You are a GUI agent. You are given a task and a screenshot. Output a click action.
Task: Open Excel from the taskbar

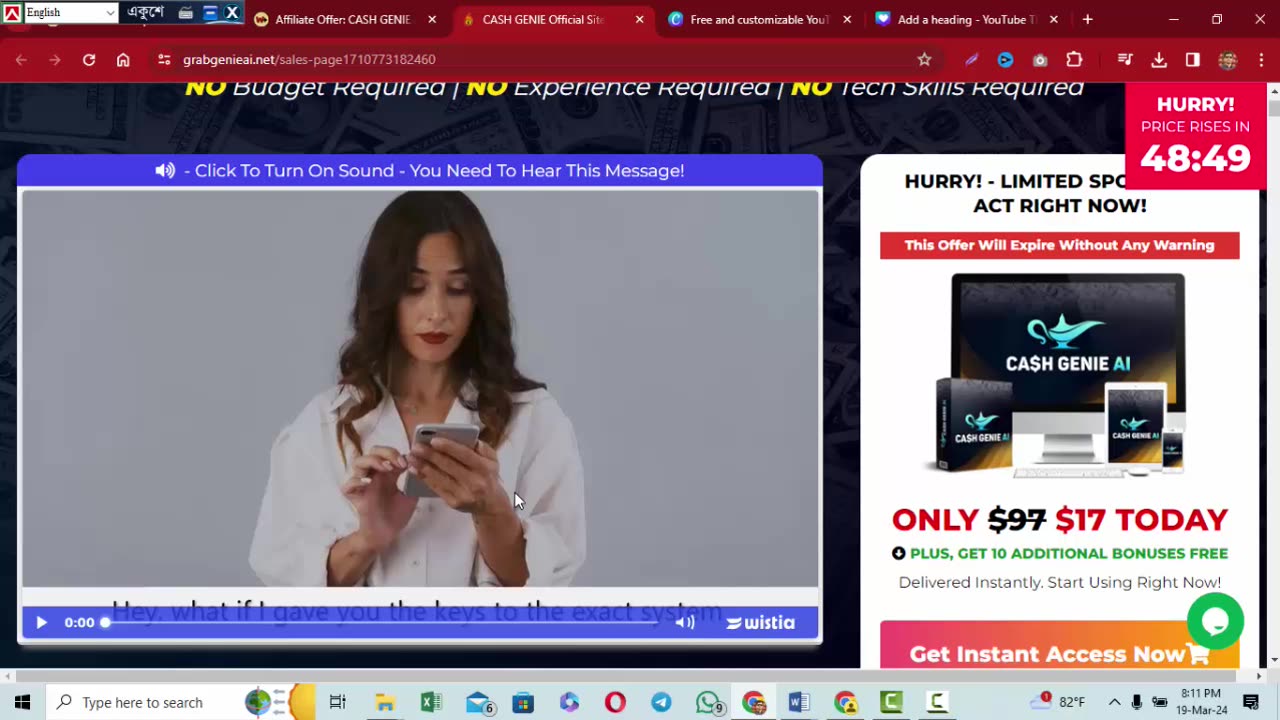pos(431,702)
